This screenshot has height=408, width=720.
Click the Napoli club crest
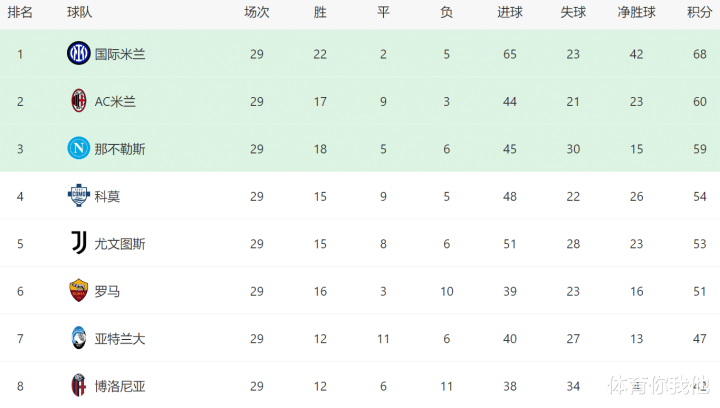pos(78,149)
